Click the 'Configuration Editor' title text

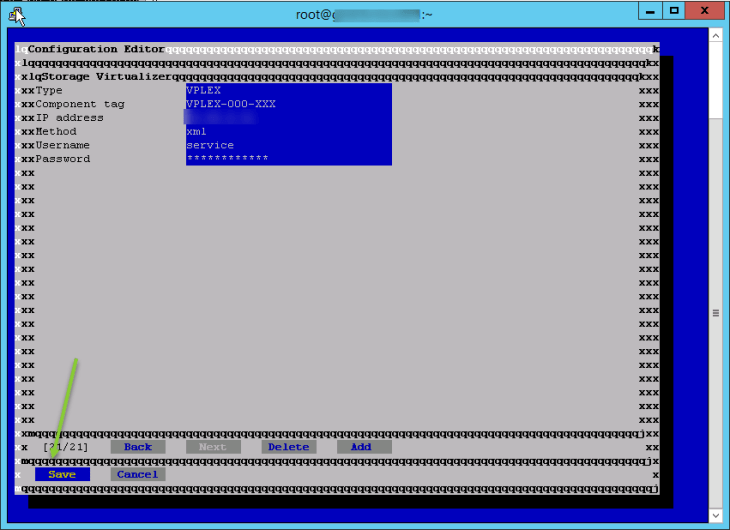click(x=96, y=49)
